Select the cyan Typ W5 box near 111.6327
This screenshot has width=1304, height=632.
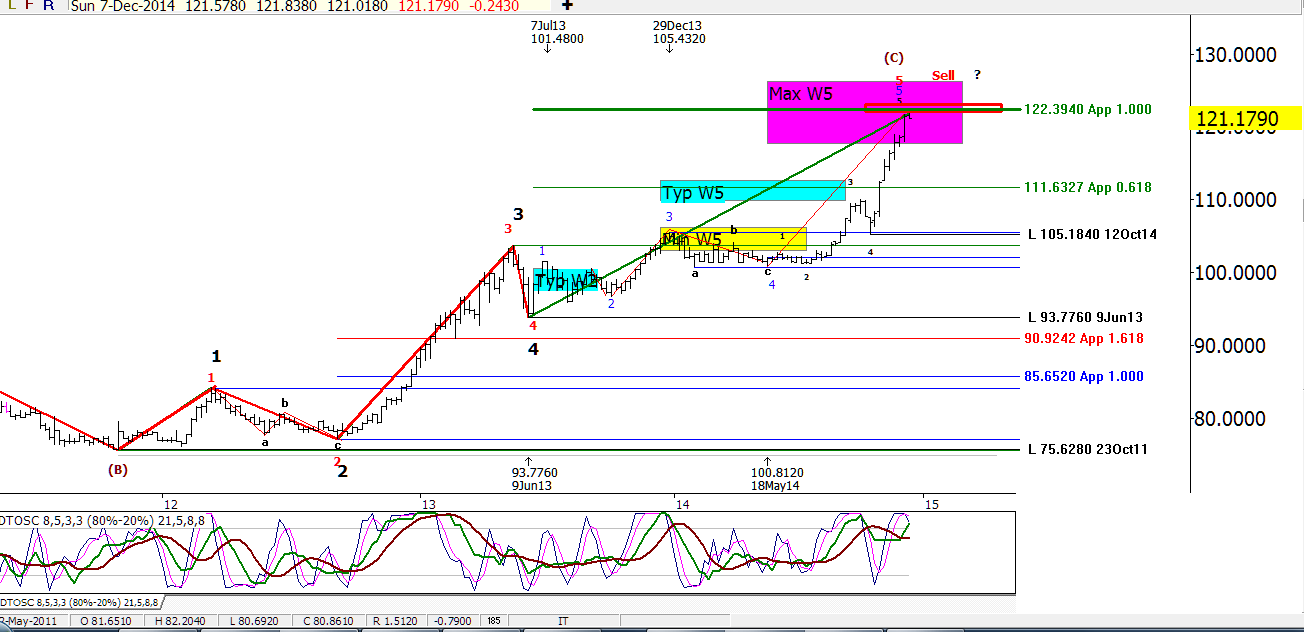coord(752,192)
